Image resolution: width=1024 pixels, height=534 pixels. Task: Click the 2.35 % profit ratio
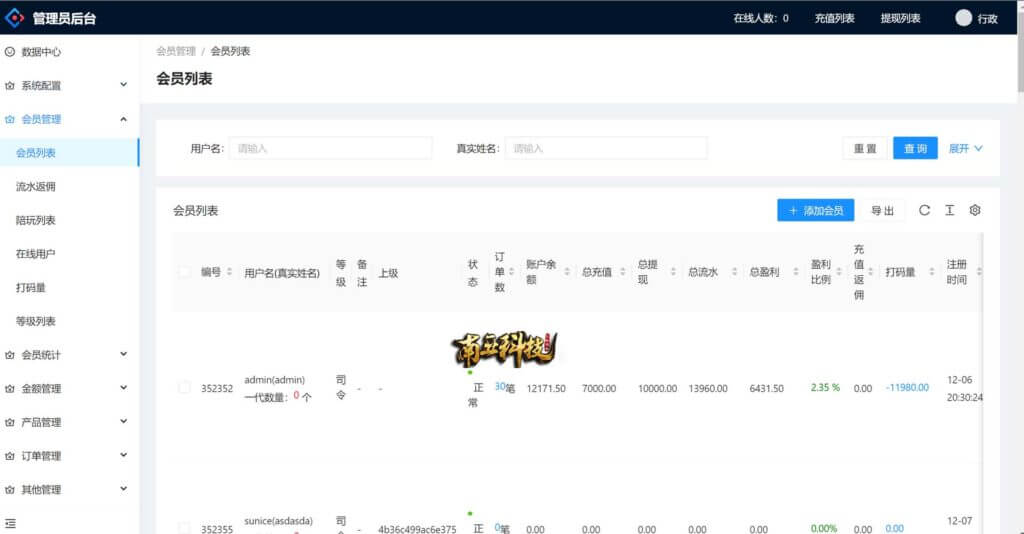click(825, 387)
